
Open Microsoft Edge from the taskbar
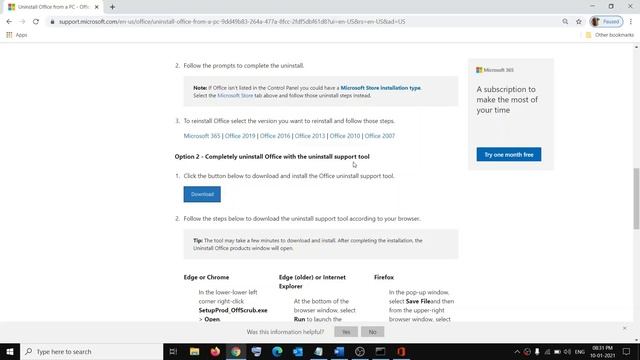pyautogui.click(x=277, y=351)
